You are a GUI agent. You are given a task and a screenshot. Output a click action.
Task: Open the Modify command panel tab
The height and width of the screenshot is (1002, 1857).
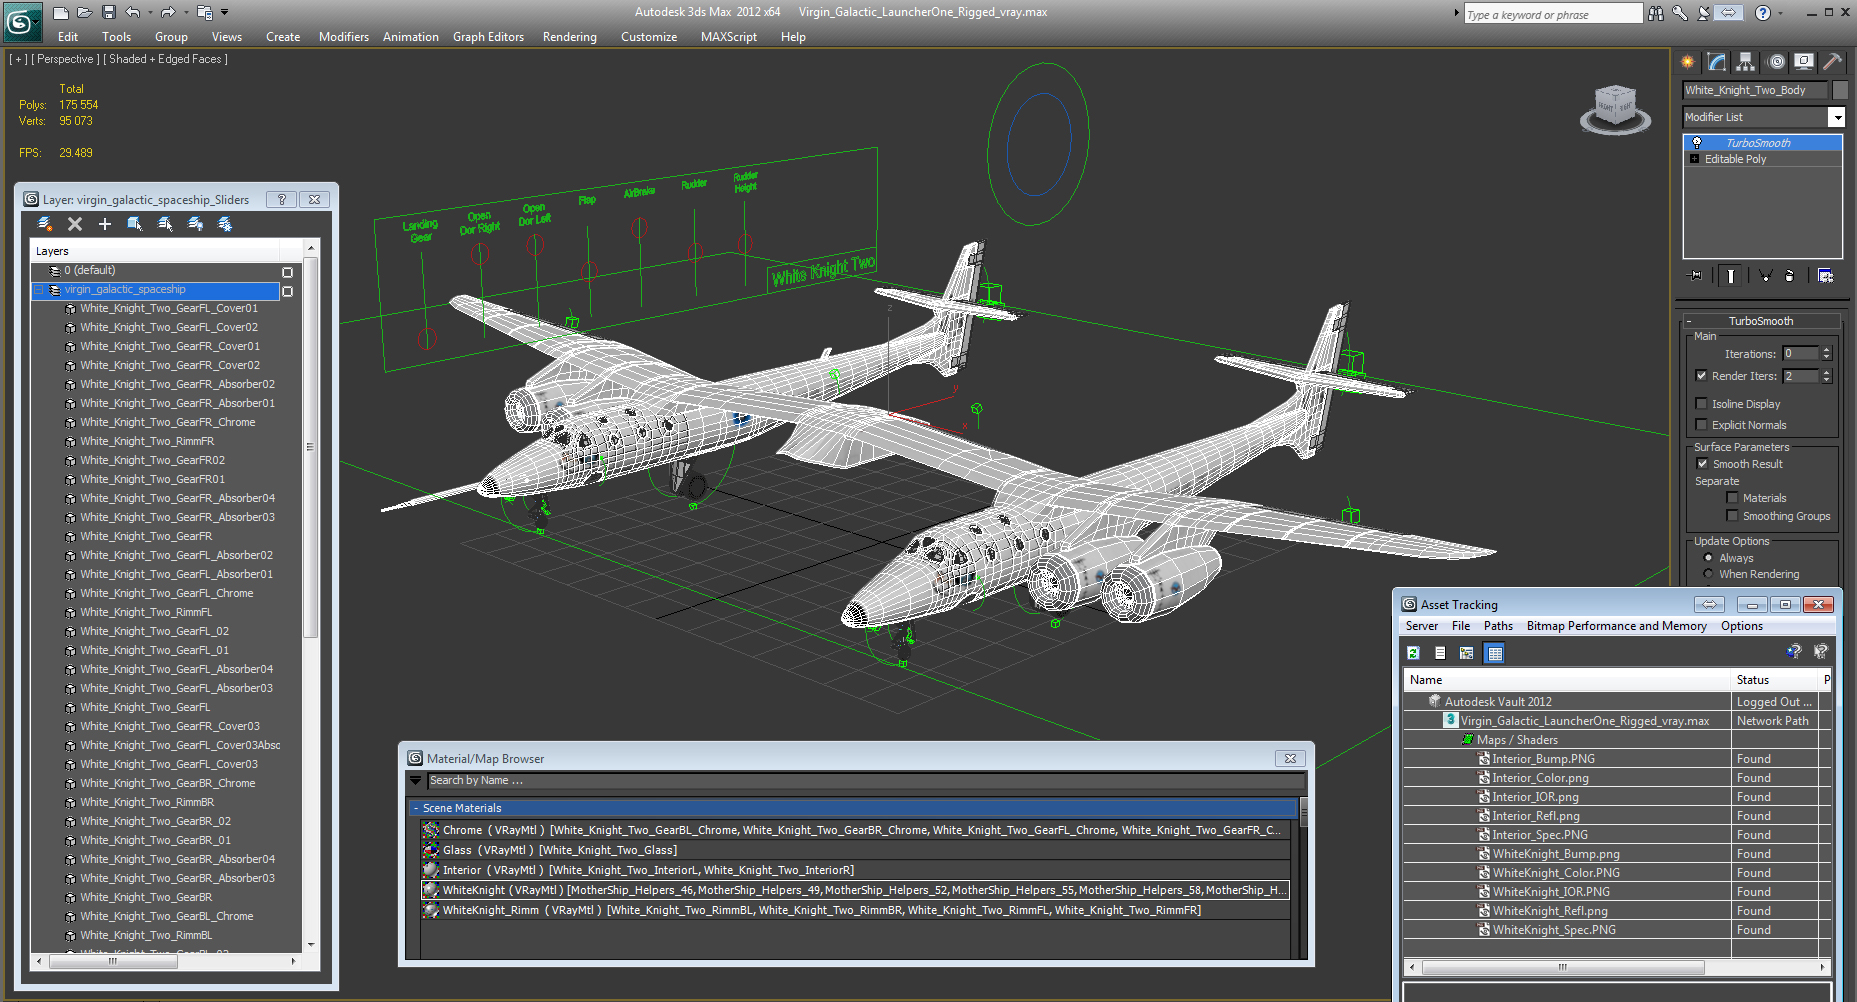[x=1717, y=62]
